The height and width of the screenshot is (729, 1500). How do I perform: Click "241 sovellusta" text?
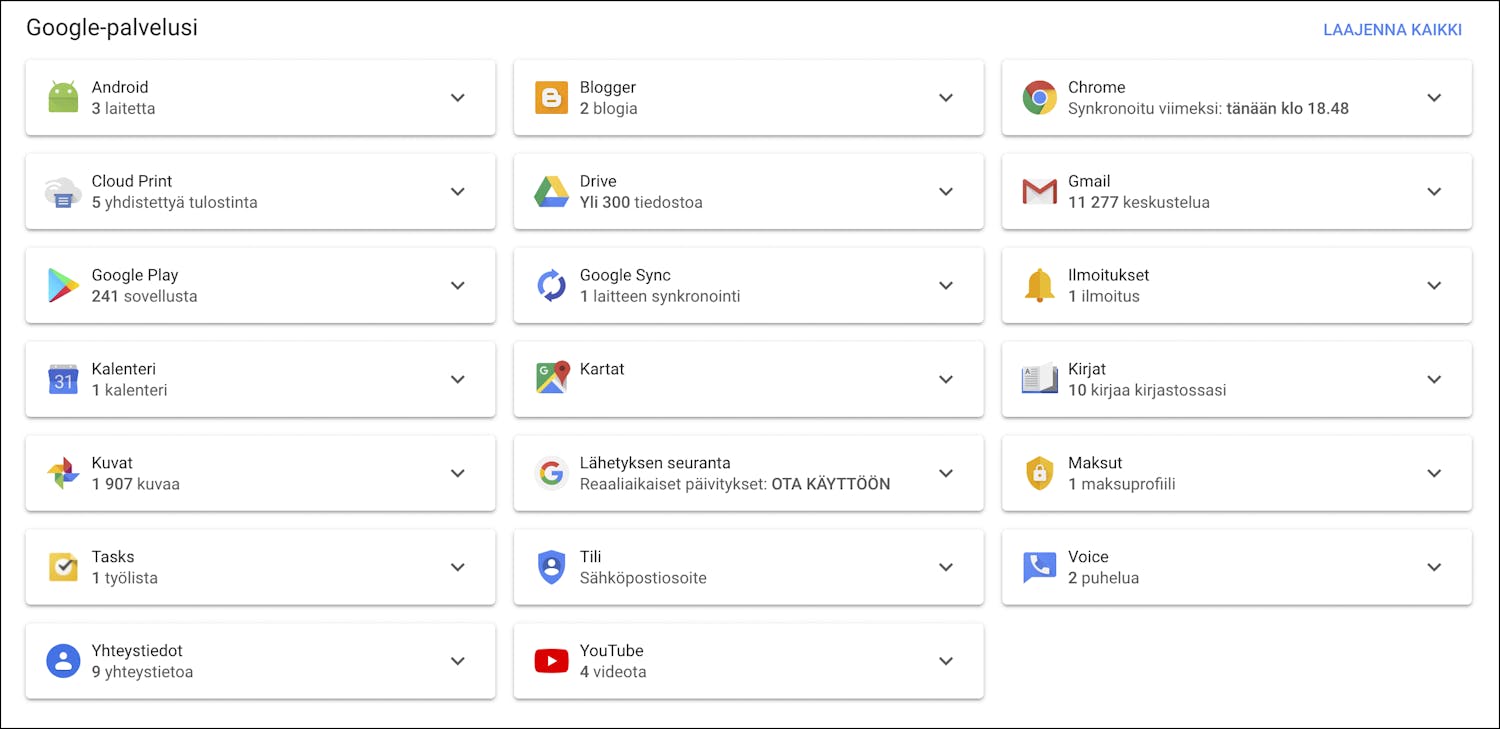[144, 296]
